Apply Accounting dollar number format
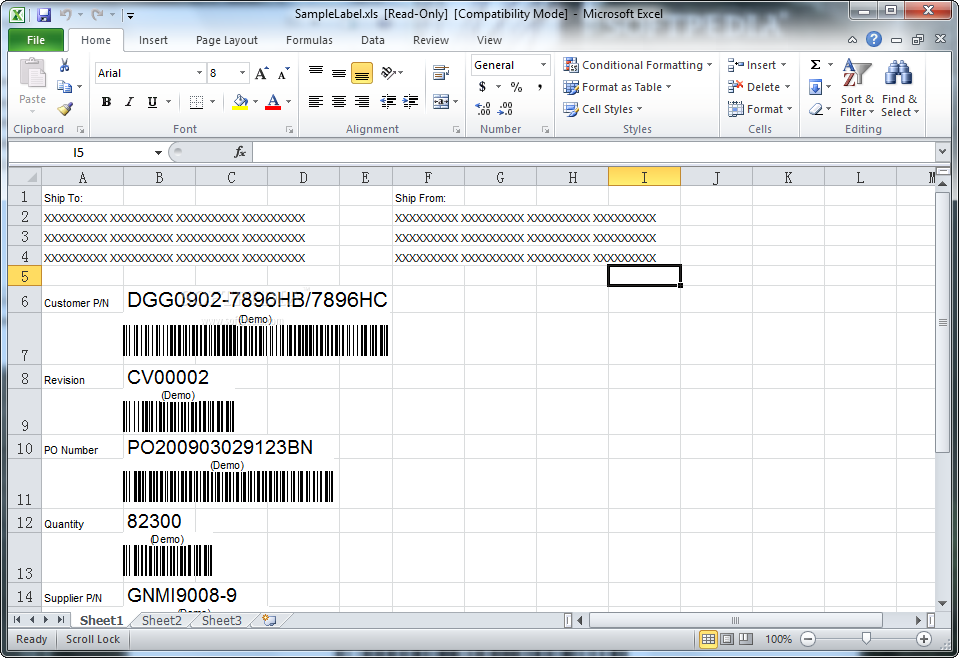Image resolution: width=959 pixels, height=658 pixels. (482, 87)
